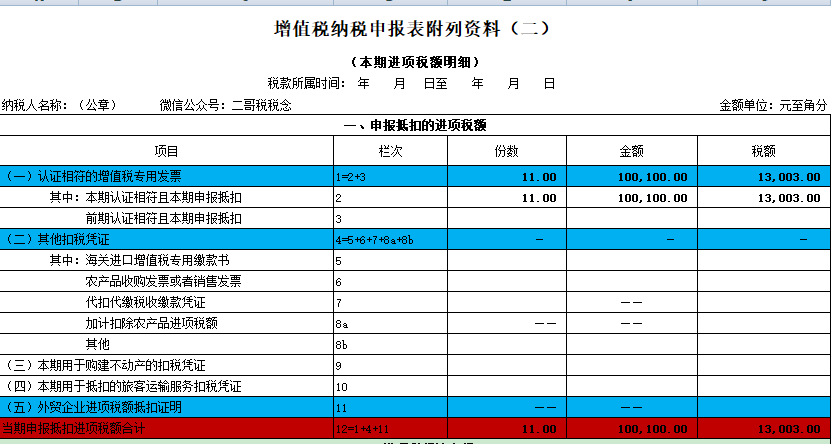Click the 份数 column header
This screenshot has height=444, width=831.
coord(506,151)
